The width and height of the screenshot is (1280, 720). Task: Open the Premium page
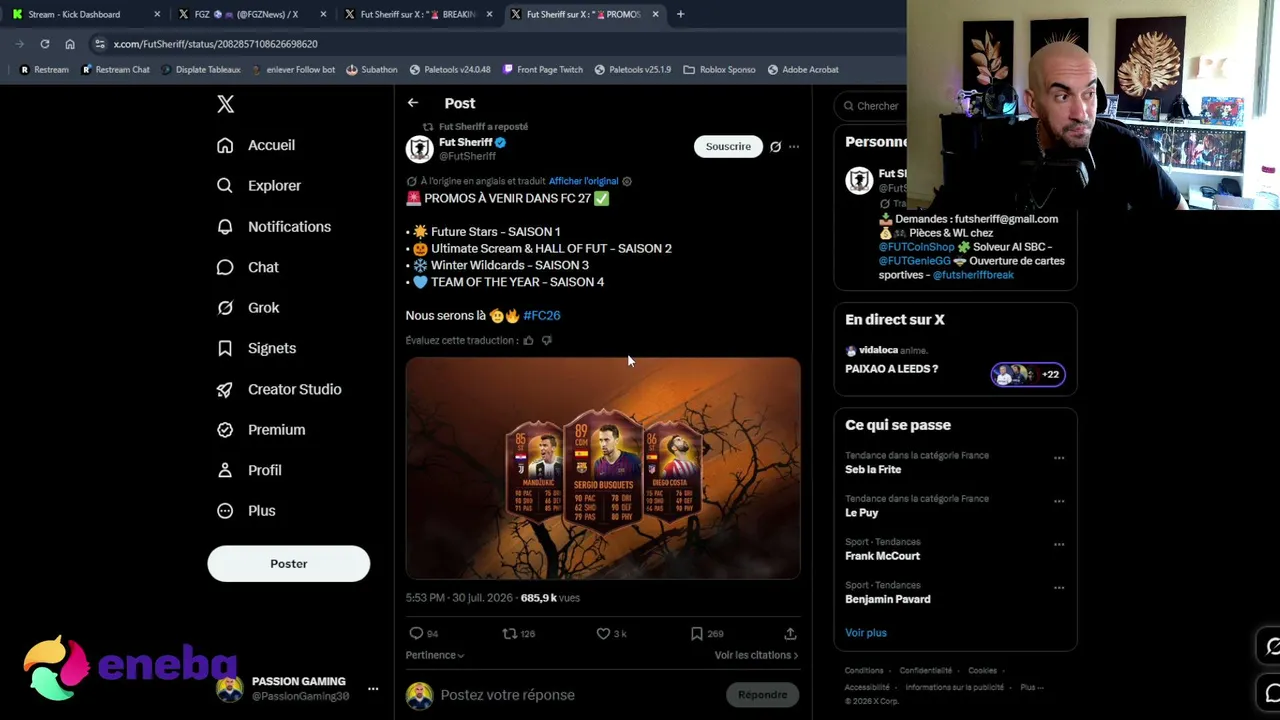click(261, 430)
